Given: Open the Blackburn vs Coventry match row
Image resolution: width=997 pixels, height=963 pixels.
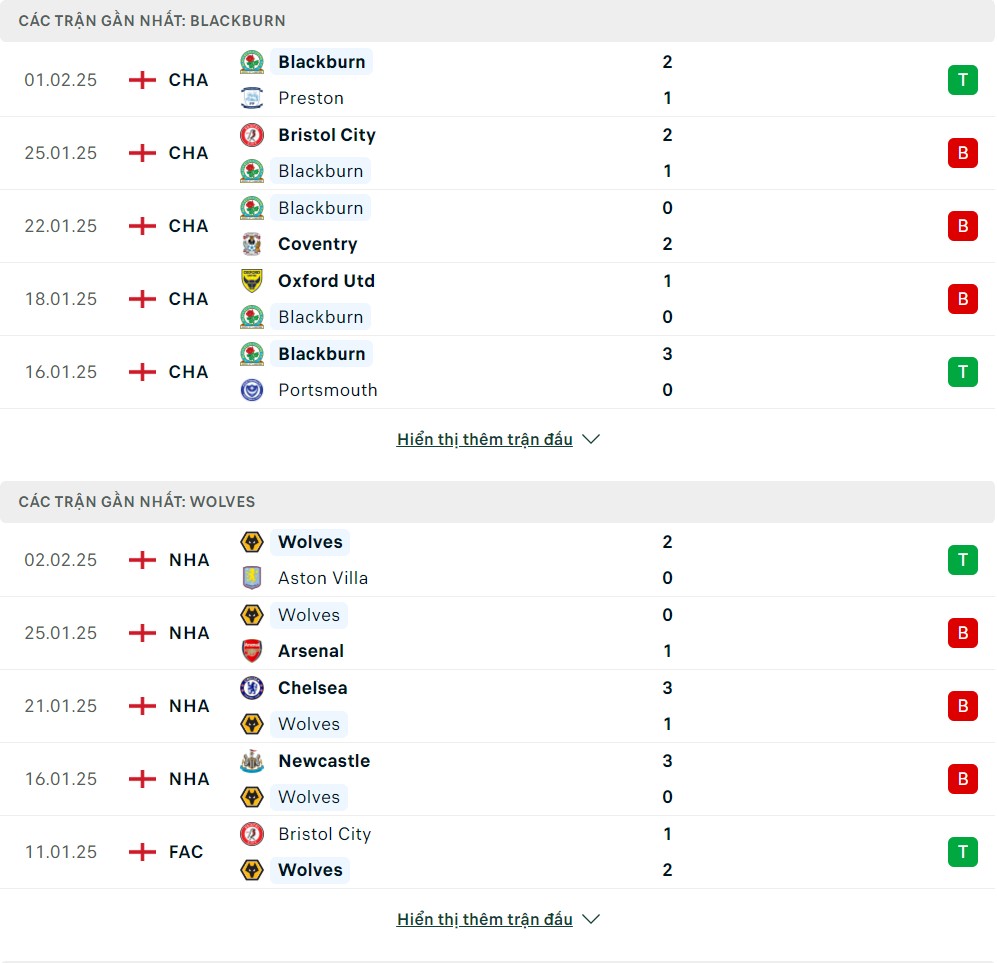Looking at the screenshot, I should coord(497,226).
